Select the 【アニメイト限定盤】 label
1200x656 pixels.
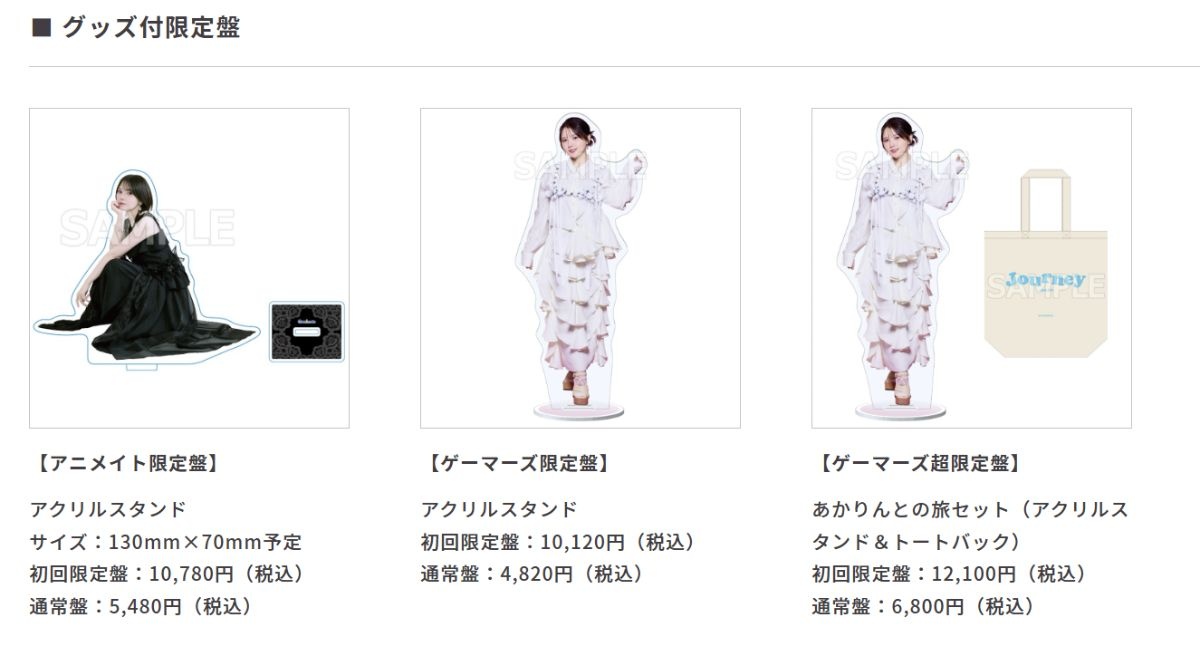point(126,463)
